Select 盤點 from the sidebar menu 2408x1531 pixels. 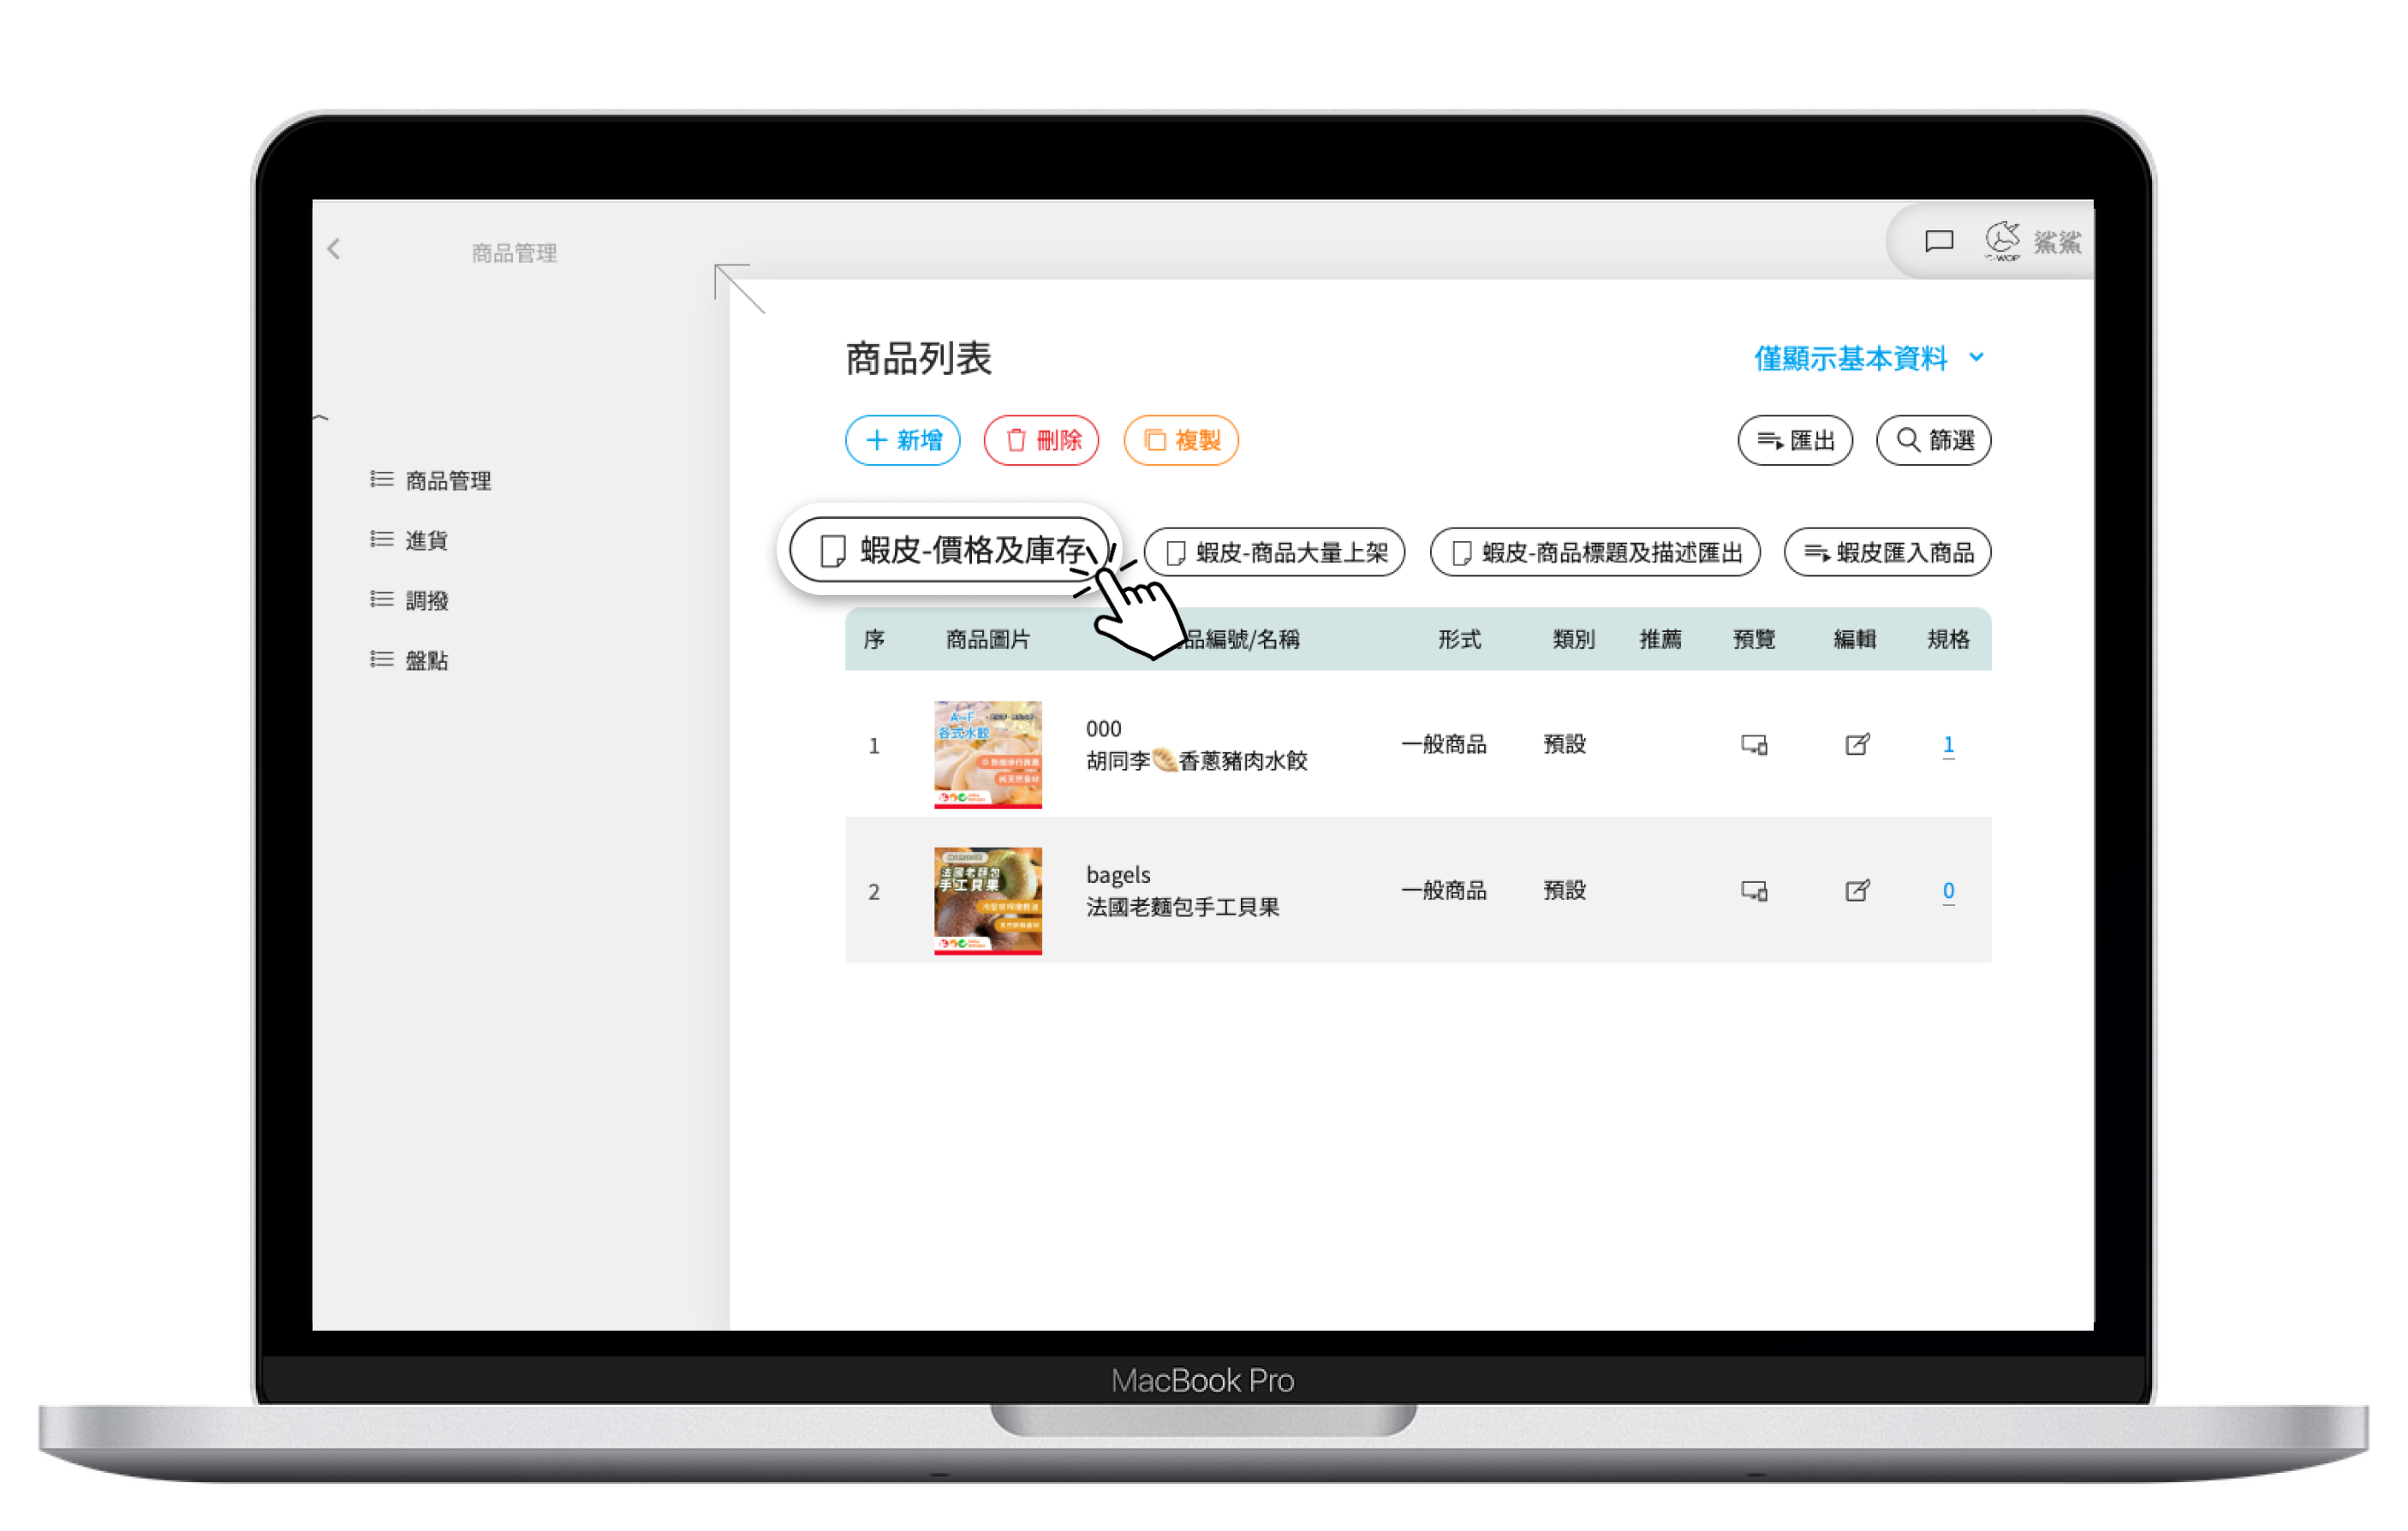point(426,661)
